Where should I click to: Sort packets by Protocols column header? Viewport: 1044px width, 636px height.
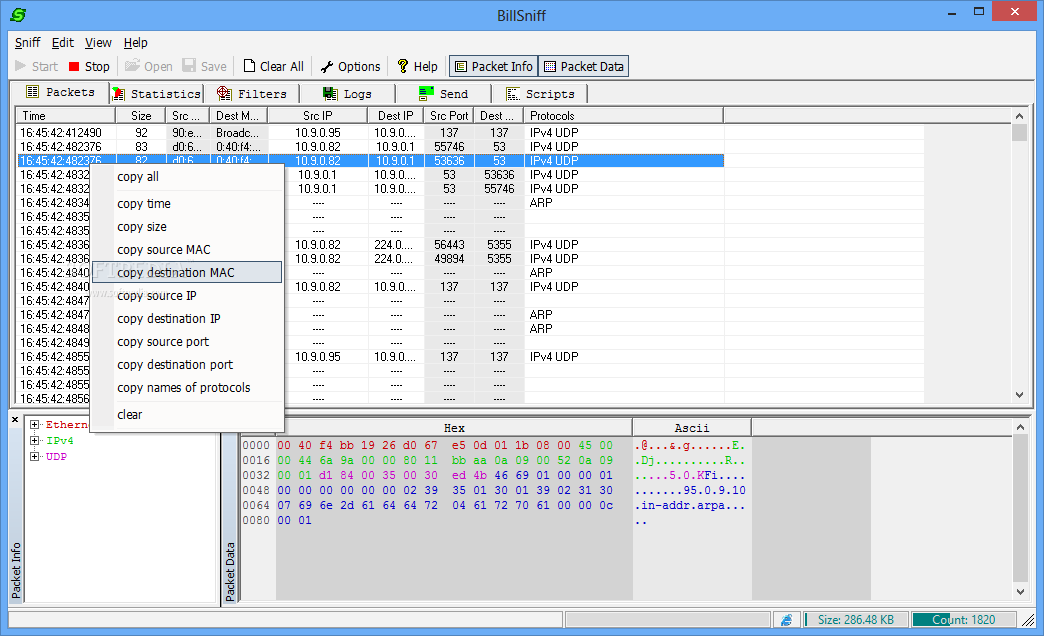[624, 115]
